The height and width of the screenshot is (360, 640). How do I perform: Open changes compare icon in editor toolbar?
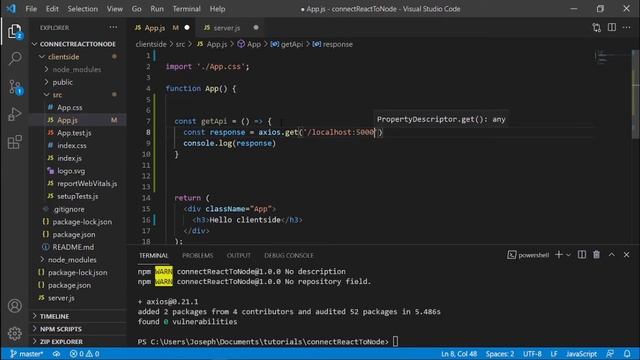pyautogui.click(x=596, y=27)
